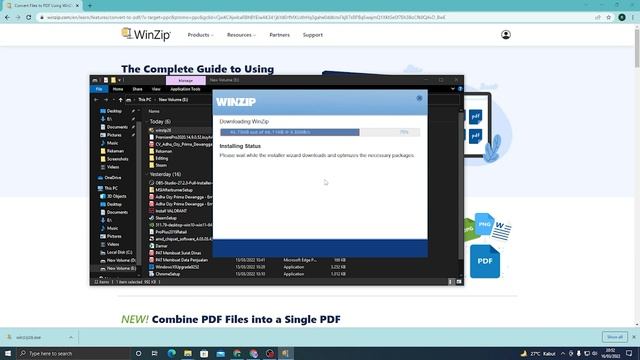Open the Support page link
The height and width of the screenshot is (360, 640).
click(313, 35)
